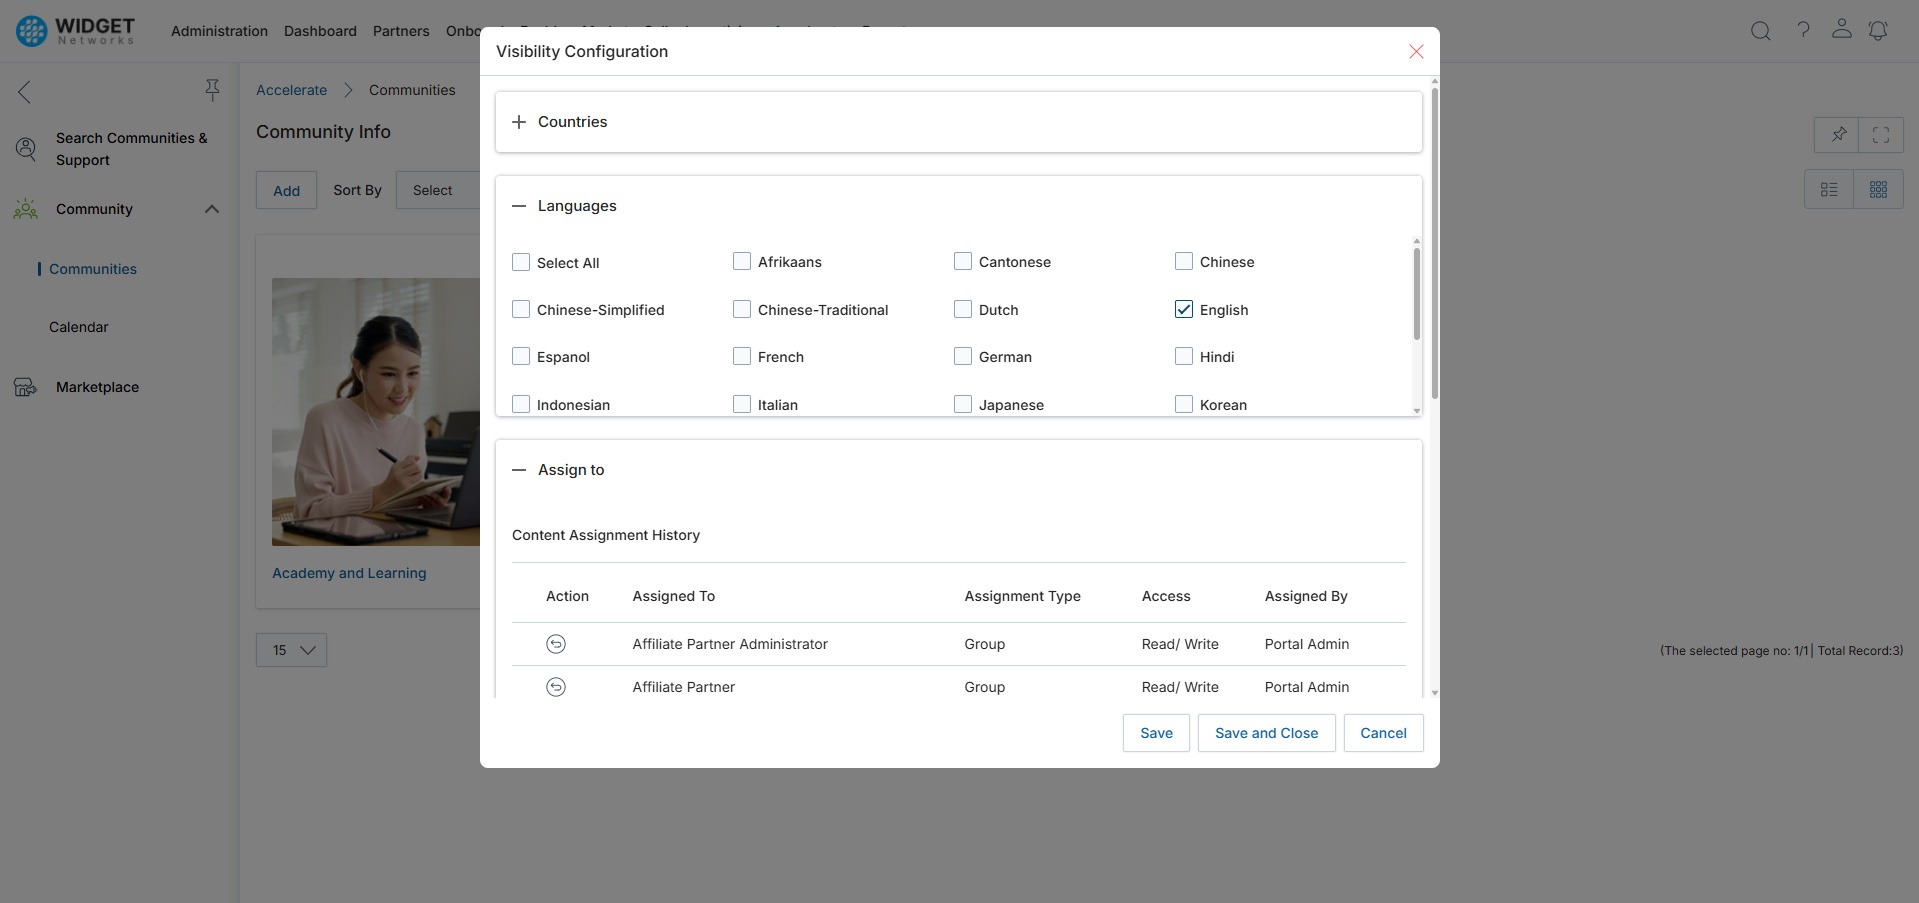Check the French language checkbox
1919x903 pixels.
(x=742, y=356)
